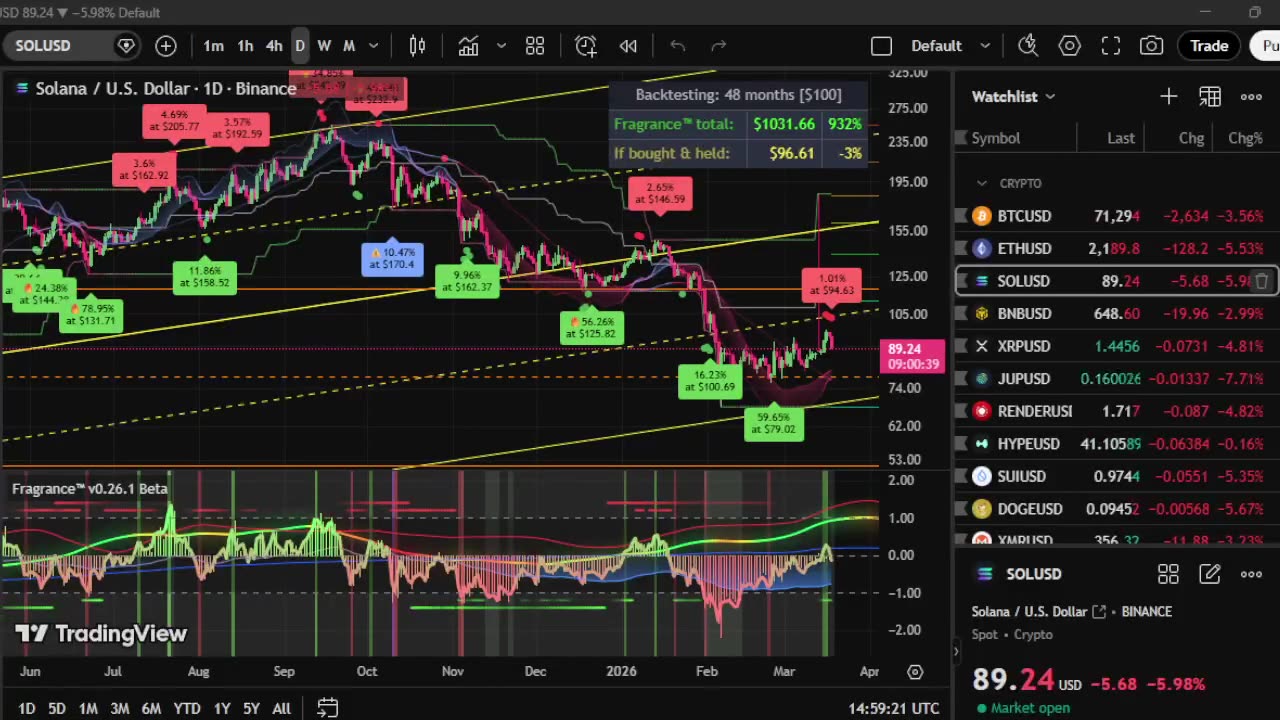This screenshot has height=720, width=1280.
Task: Expand the indicator favorites dropdown arrow
Action: pos(501,46)
